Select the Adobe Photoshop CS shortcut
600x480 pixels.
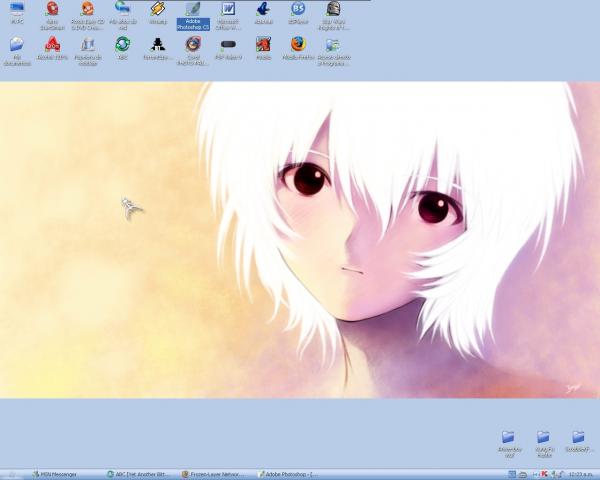click(x=193, y=16)
